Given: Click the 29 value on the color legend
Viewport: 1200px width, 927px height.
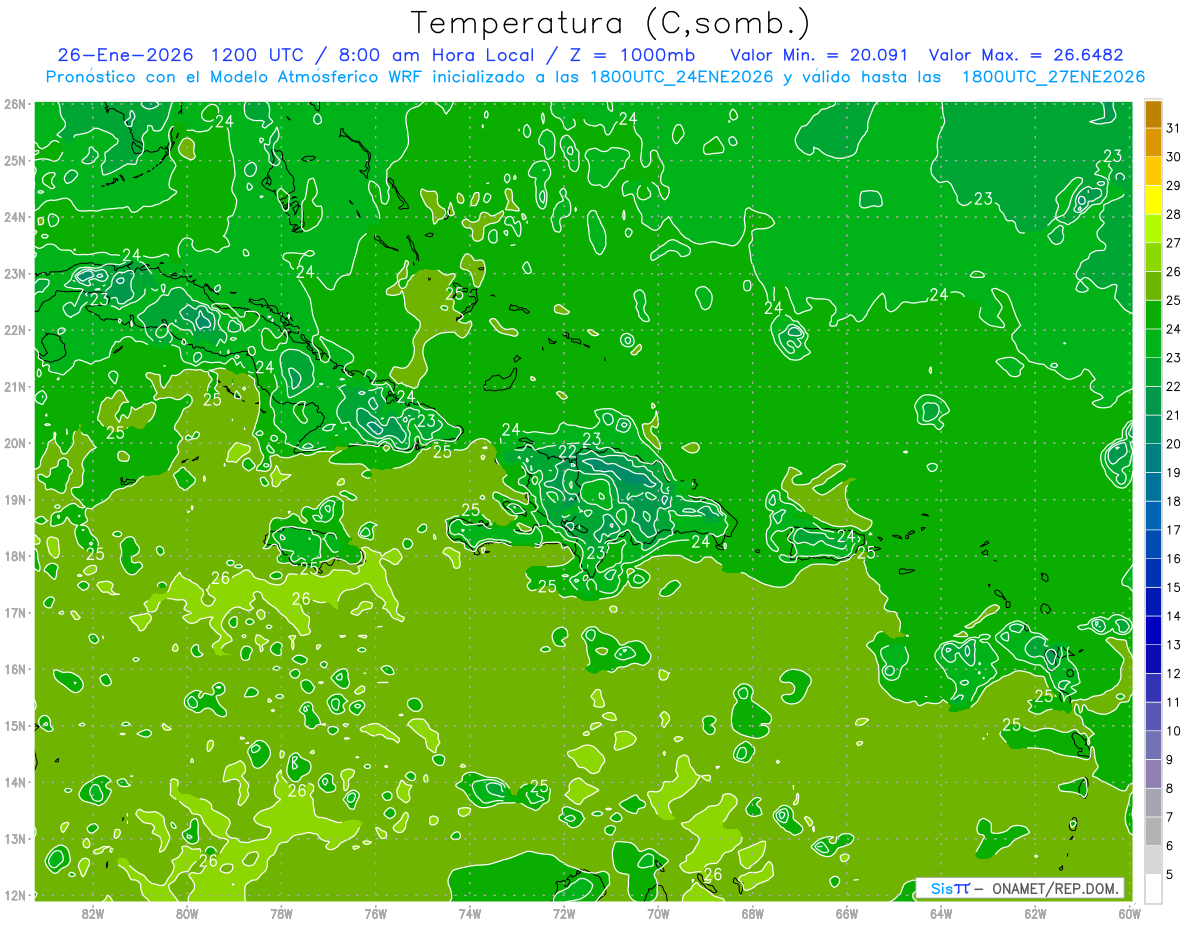Looking at the screenshot, I should pos(1174,185).
